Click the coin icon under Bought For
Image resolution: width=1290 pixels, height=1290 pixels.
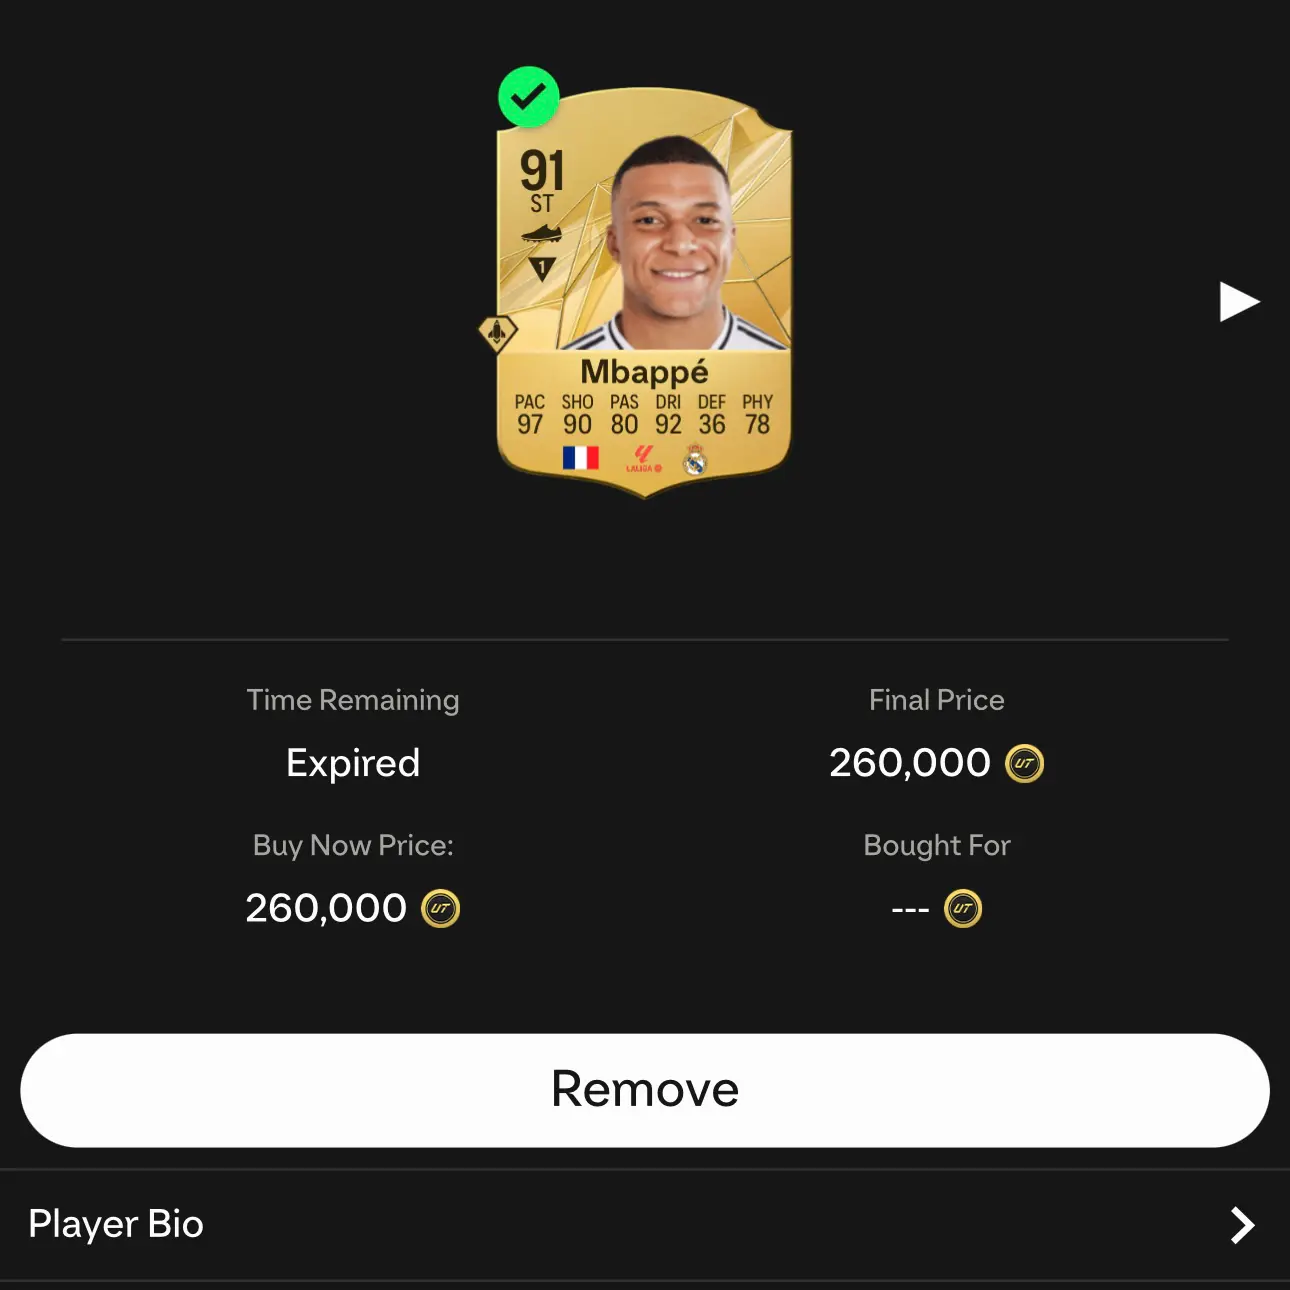pos(963,908)
